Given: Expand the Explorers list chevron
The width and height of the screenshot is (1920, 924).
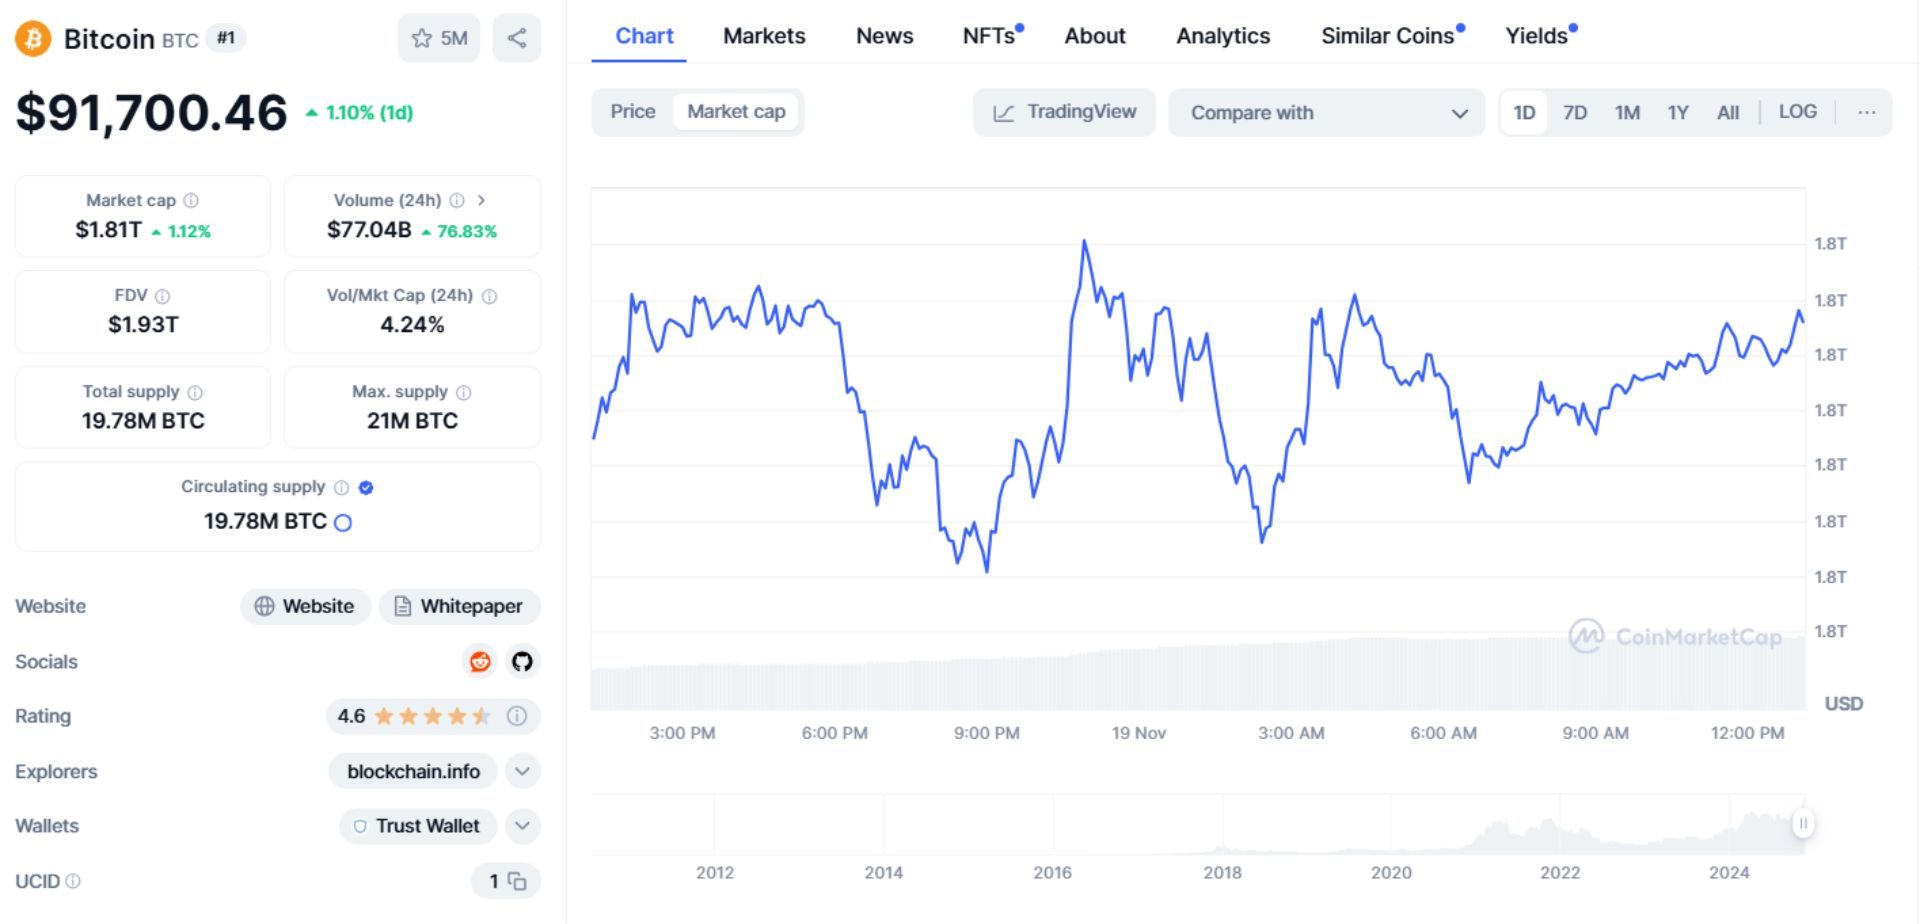Looking at the screenshot, I should click(x=522, y=771).
